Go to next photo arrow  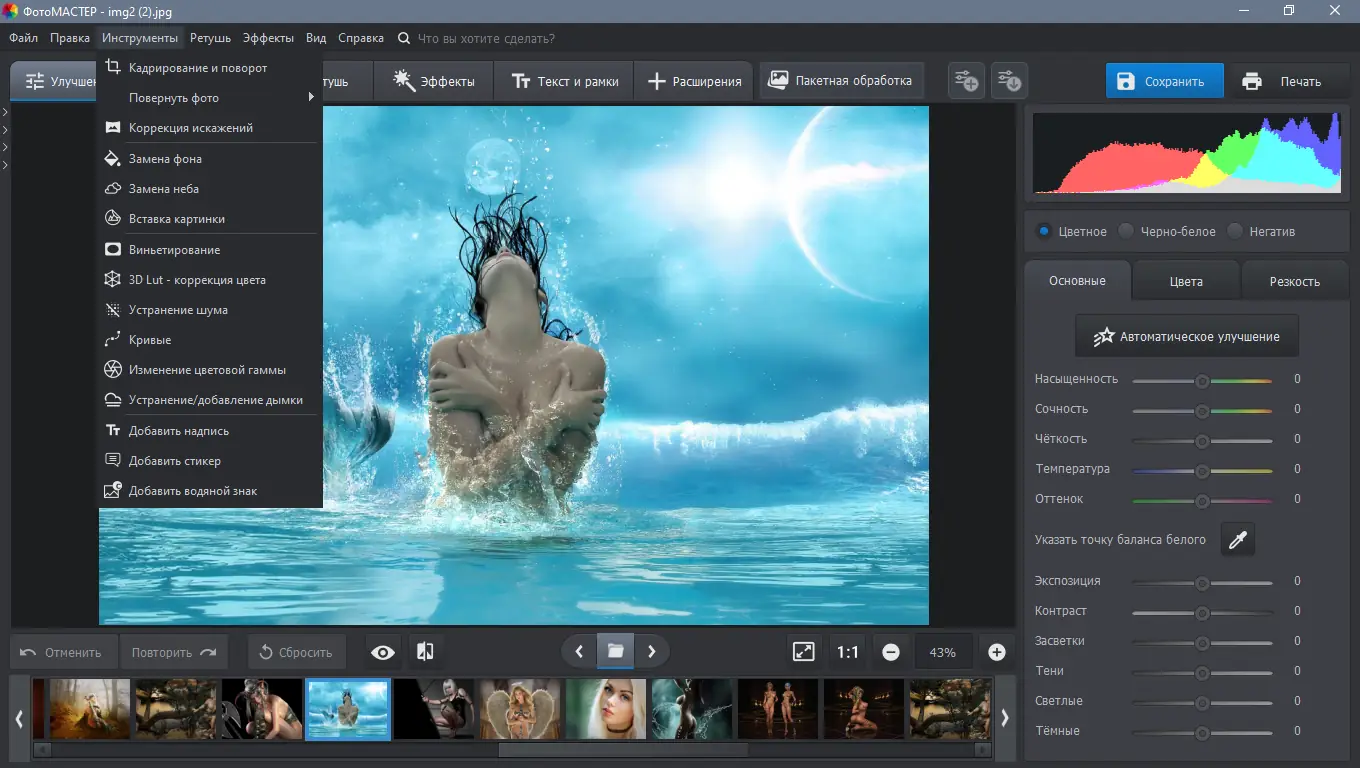click(x=652, y=652)
